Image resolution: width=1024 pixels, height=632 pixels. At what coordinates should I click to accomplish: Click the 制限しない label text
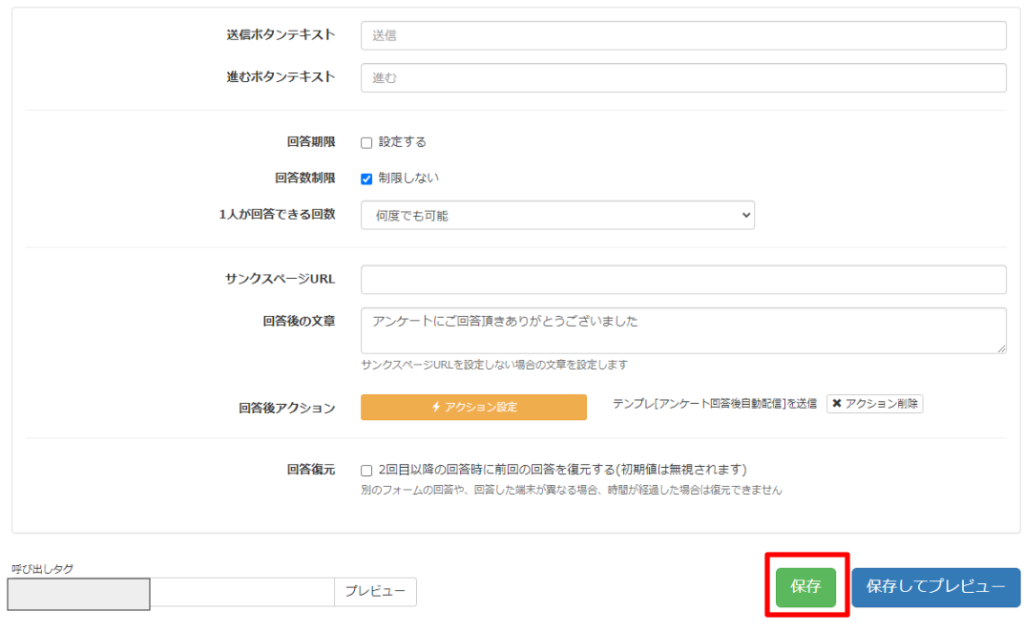(409, 178)
